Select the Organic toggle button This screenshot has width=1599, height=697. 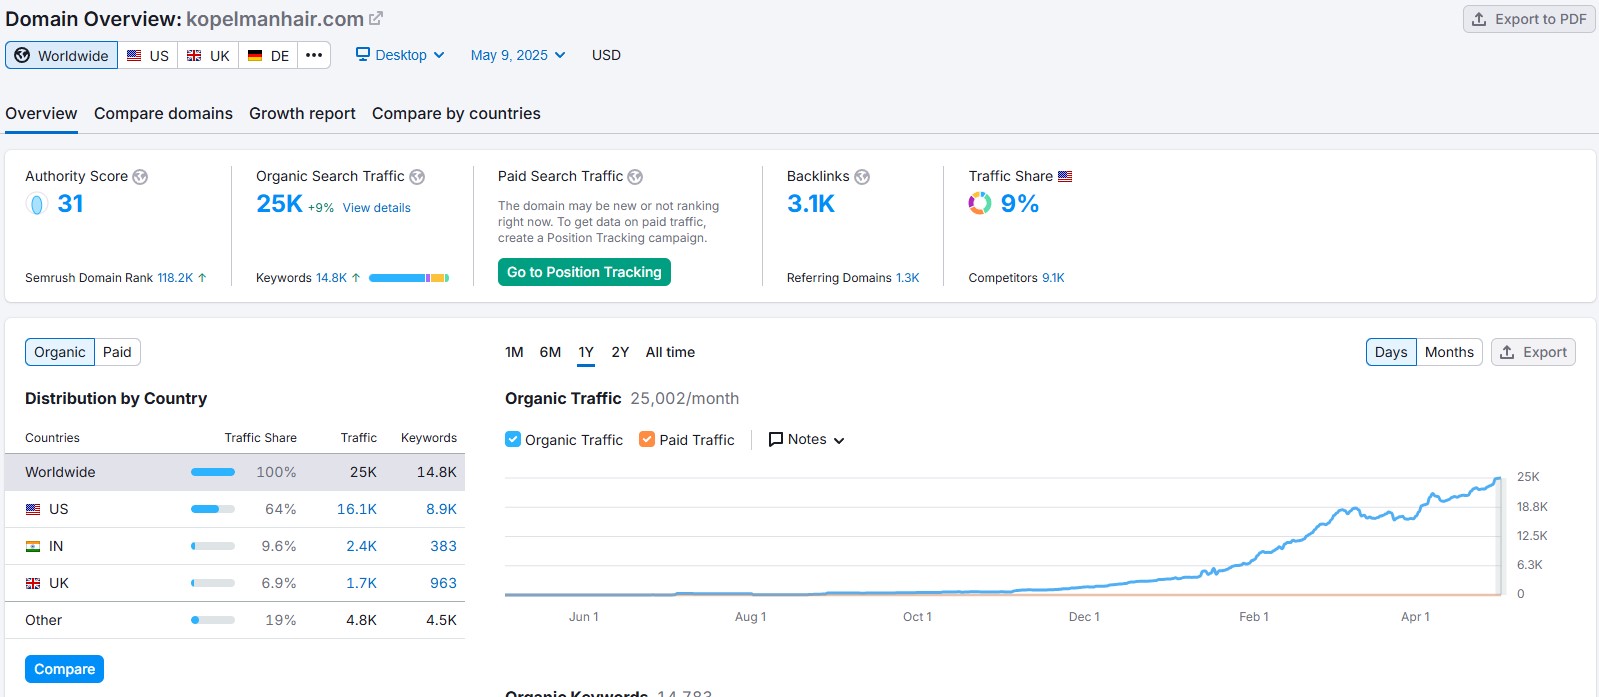[60, 352]
